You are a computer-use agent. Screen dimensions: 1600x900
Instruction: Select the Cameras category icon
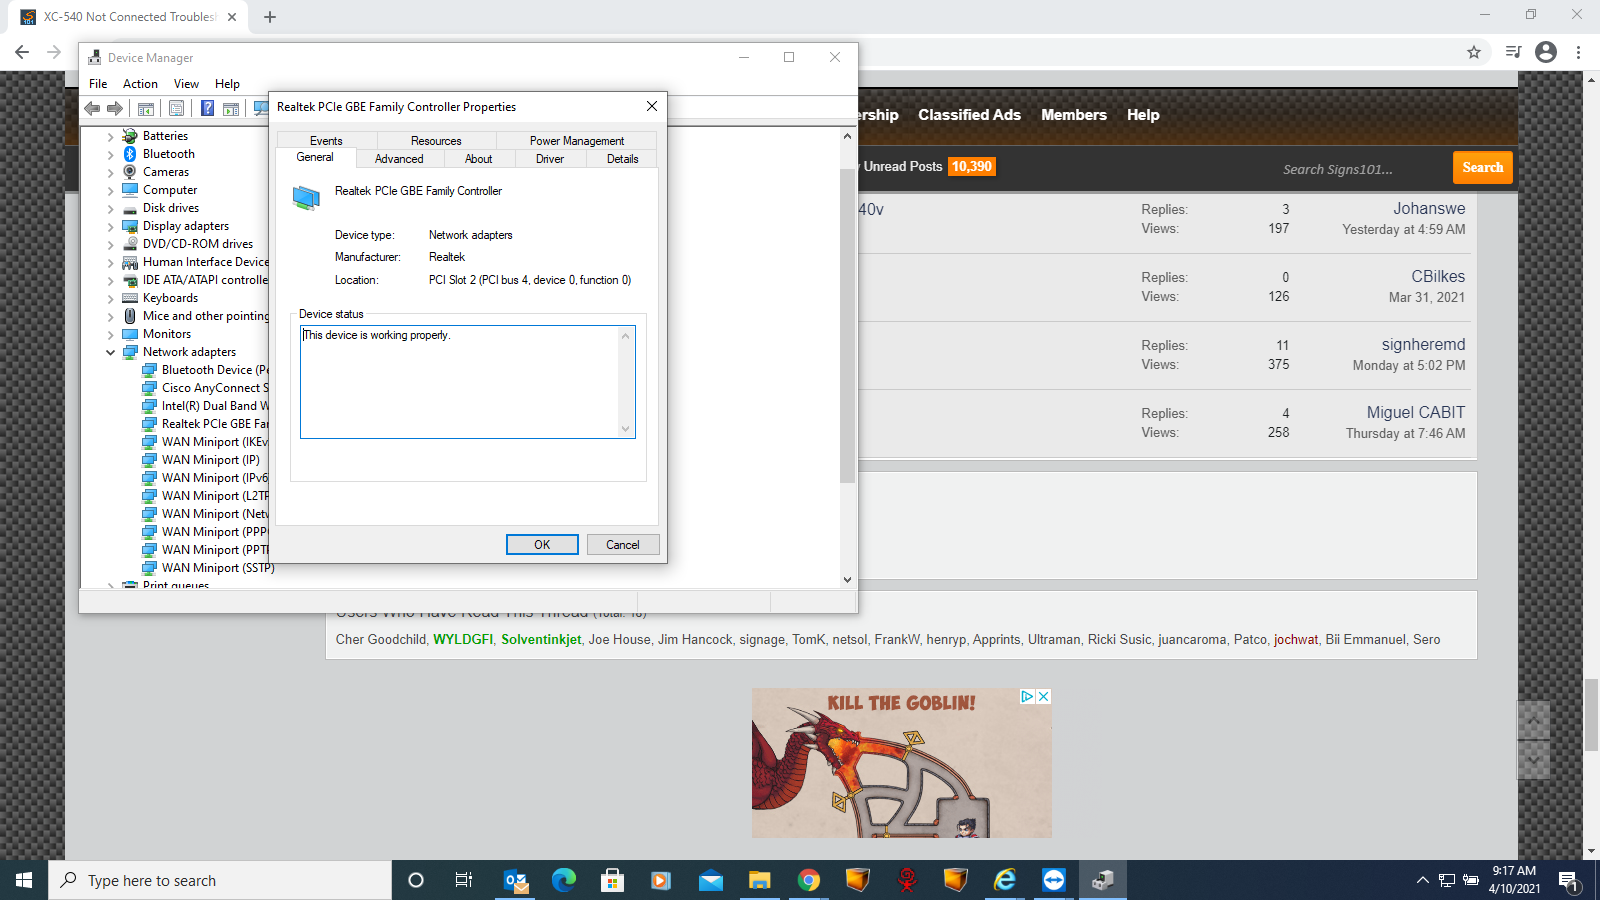130,172
